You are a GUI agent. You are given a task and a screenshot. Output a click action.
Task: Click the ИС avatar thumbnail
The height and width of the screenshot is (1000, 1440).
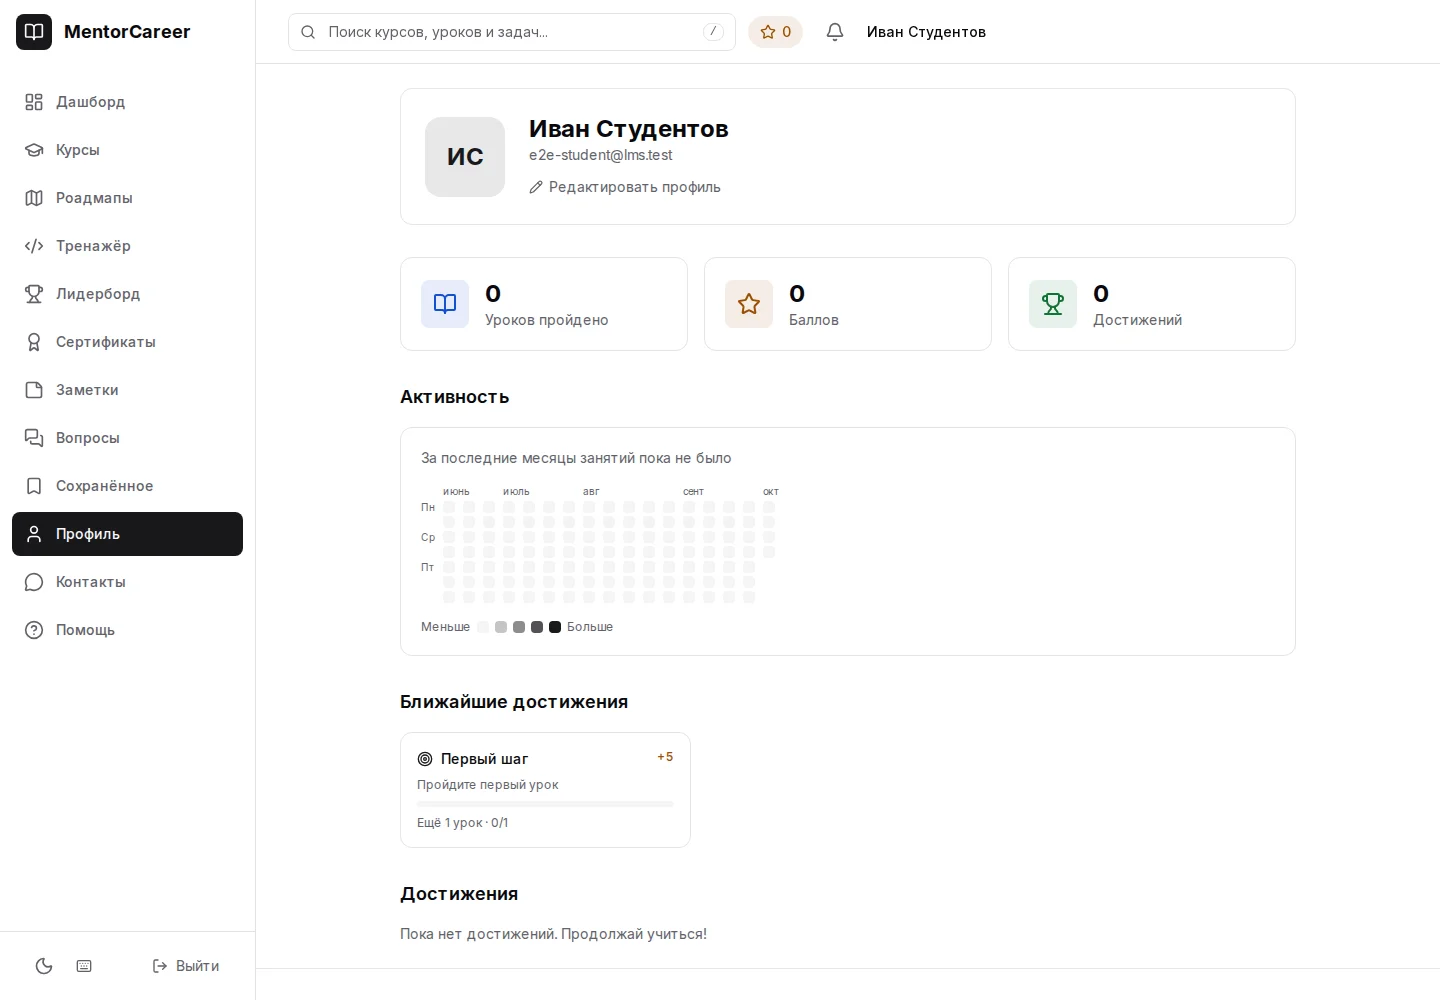click(465, 157)
